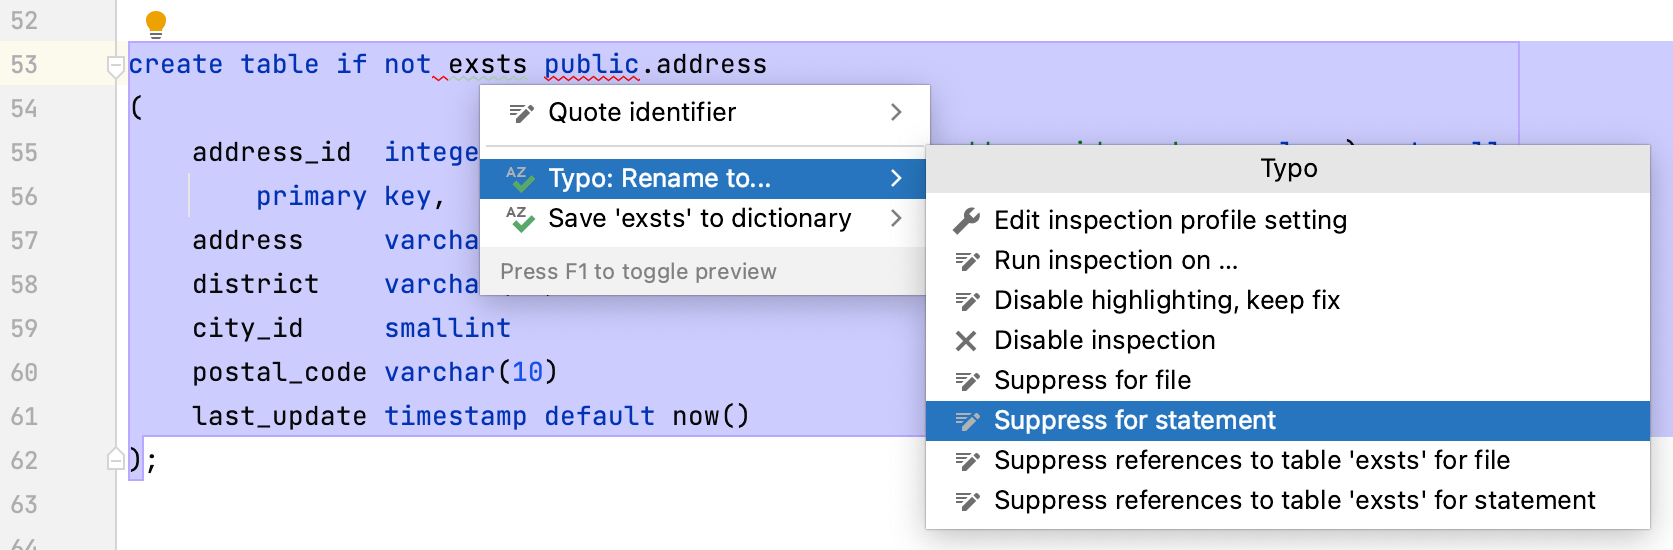Click the spellcheck icon beside Typo: Rename to
The image size is (1673, 550).
tap(519, 179)
